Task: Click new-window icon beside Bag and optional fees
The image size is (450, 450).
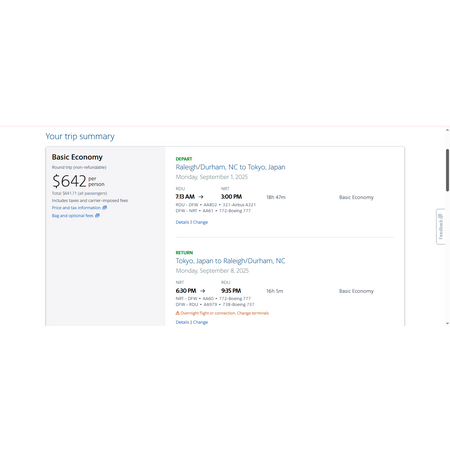Action: pyautogui.click(x=97, y=216)
